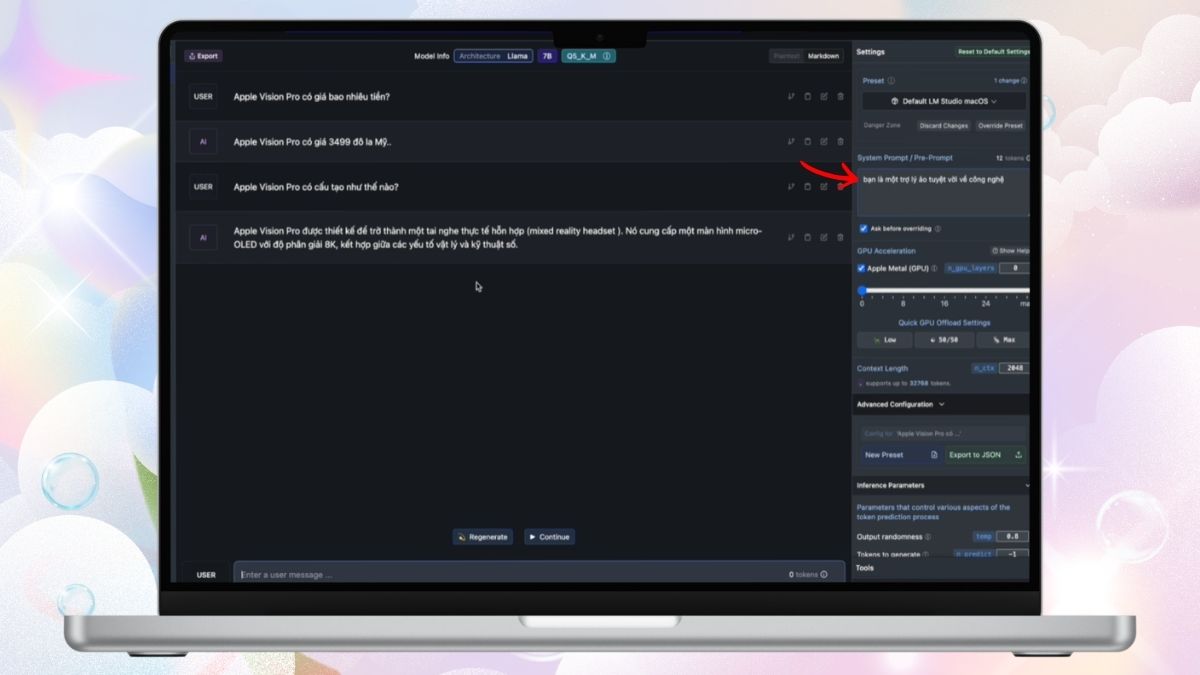The height and width of the screenshot is (675, 1200).
Task: Select the 50/50 GPU offload setting
Action: pyautogui.click(x=944, y=340)
